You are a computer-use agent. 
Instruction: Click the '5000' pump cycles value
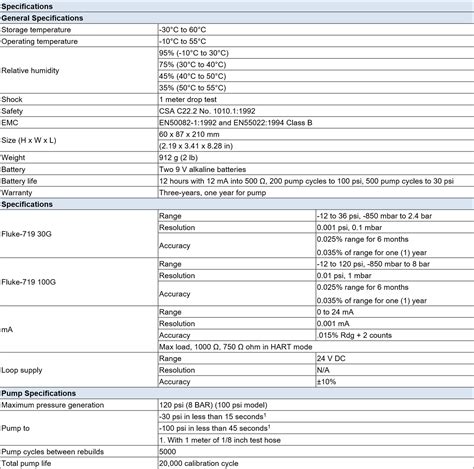point(167,452)
